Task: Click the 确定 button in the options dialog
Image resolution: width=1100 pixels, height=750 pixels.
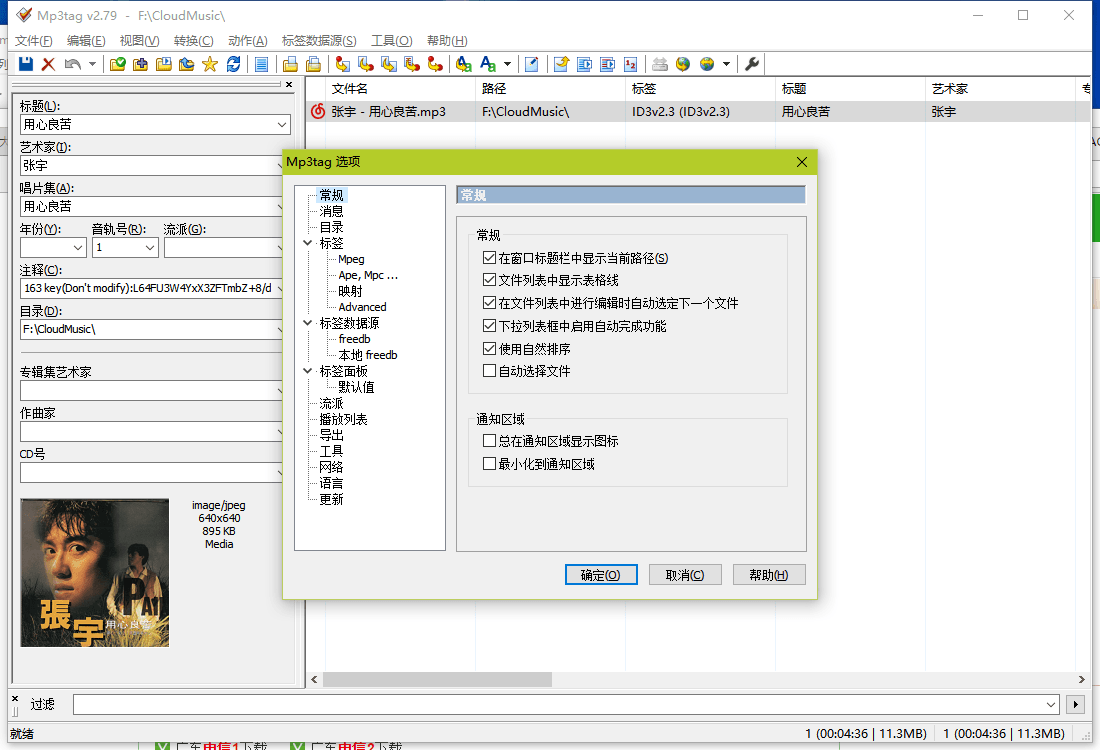Action: pos(600,574)
